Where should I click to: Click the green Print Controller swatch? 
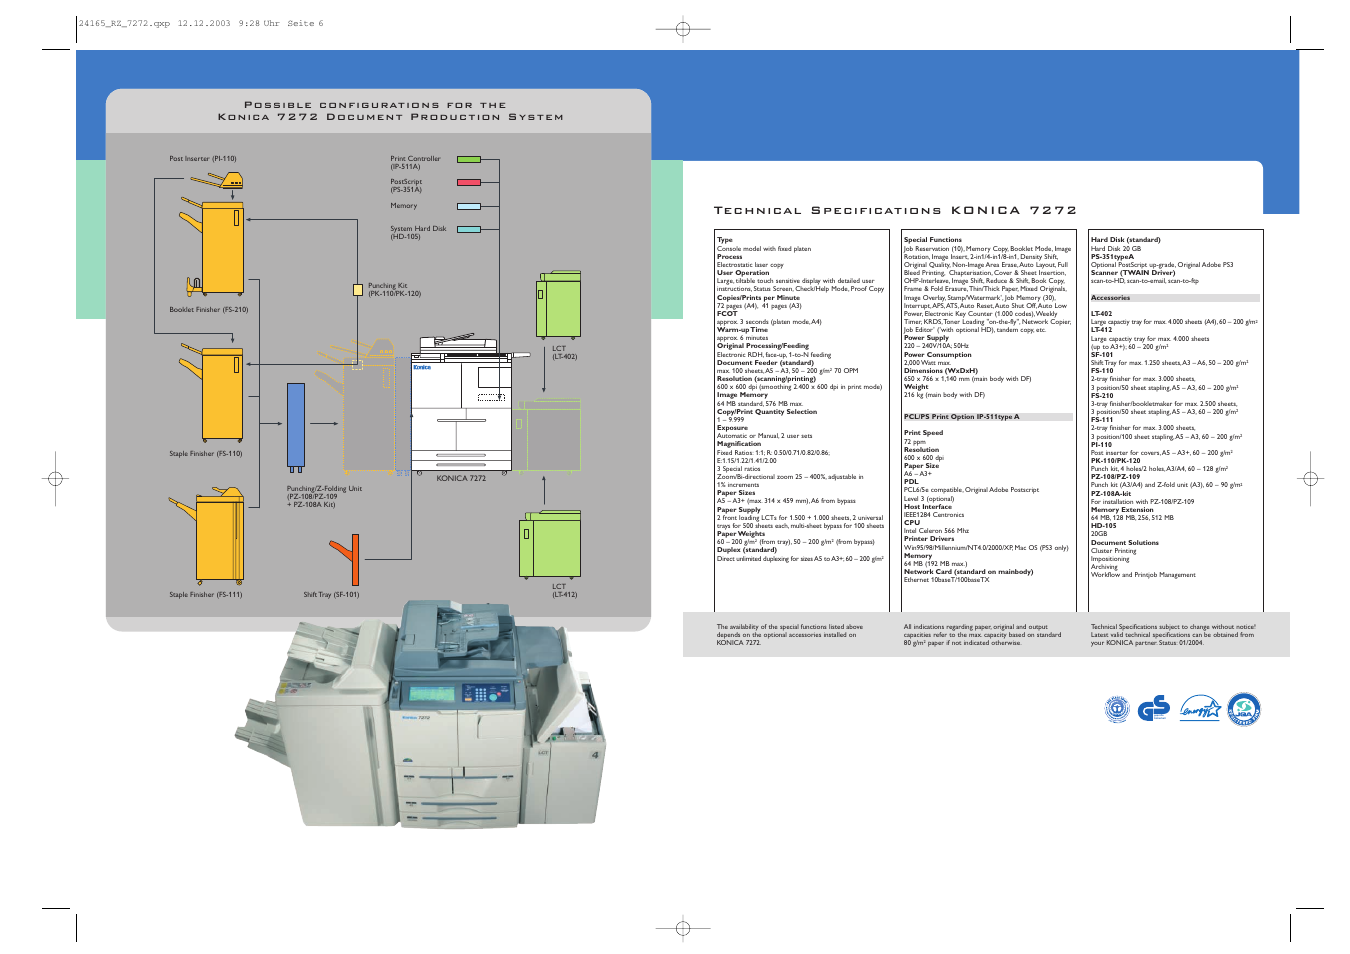point(469,159)
